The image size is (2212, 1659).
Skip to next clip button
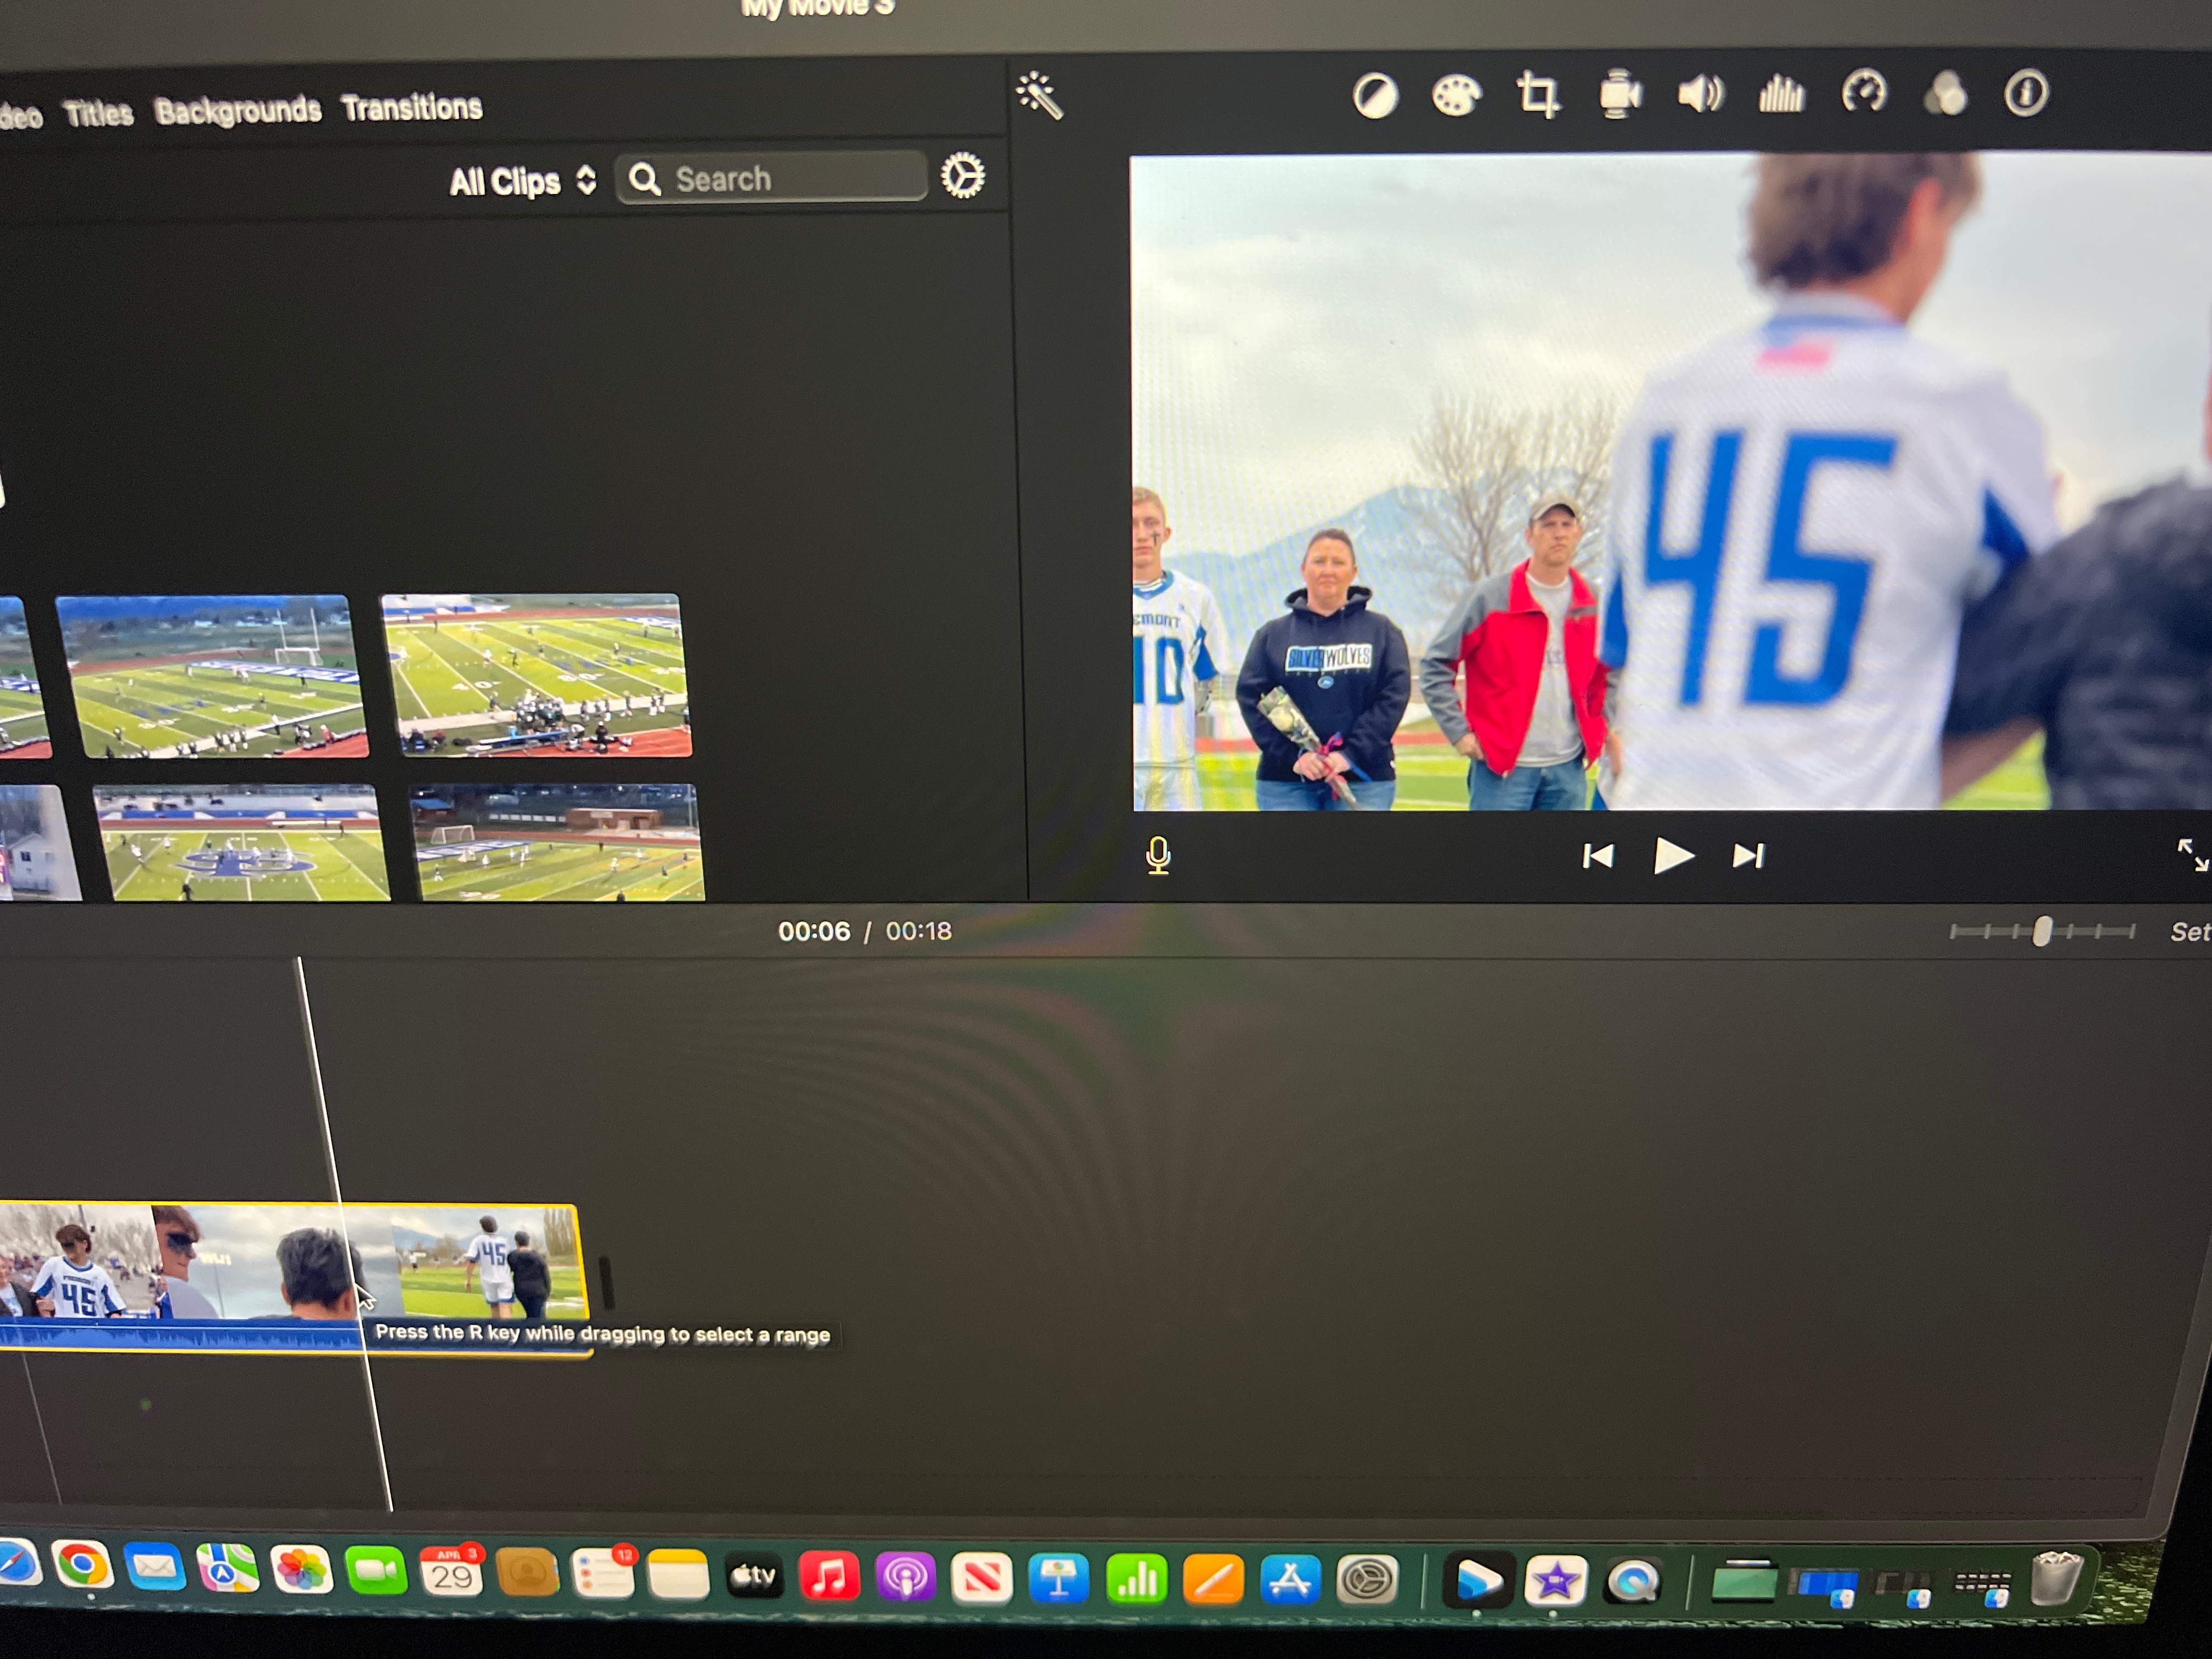pyautogui.click(x=1748, y=856)
